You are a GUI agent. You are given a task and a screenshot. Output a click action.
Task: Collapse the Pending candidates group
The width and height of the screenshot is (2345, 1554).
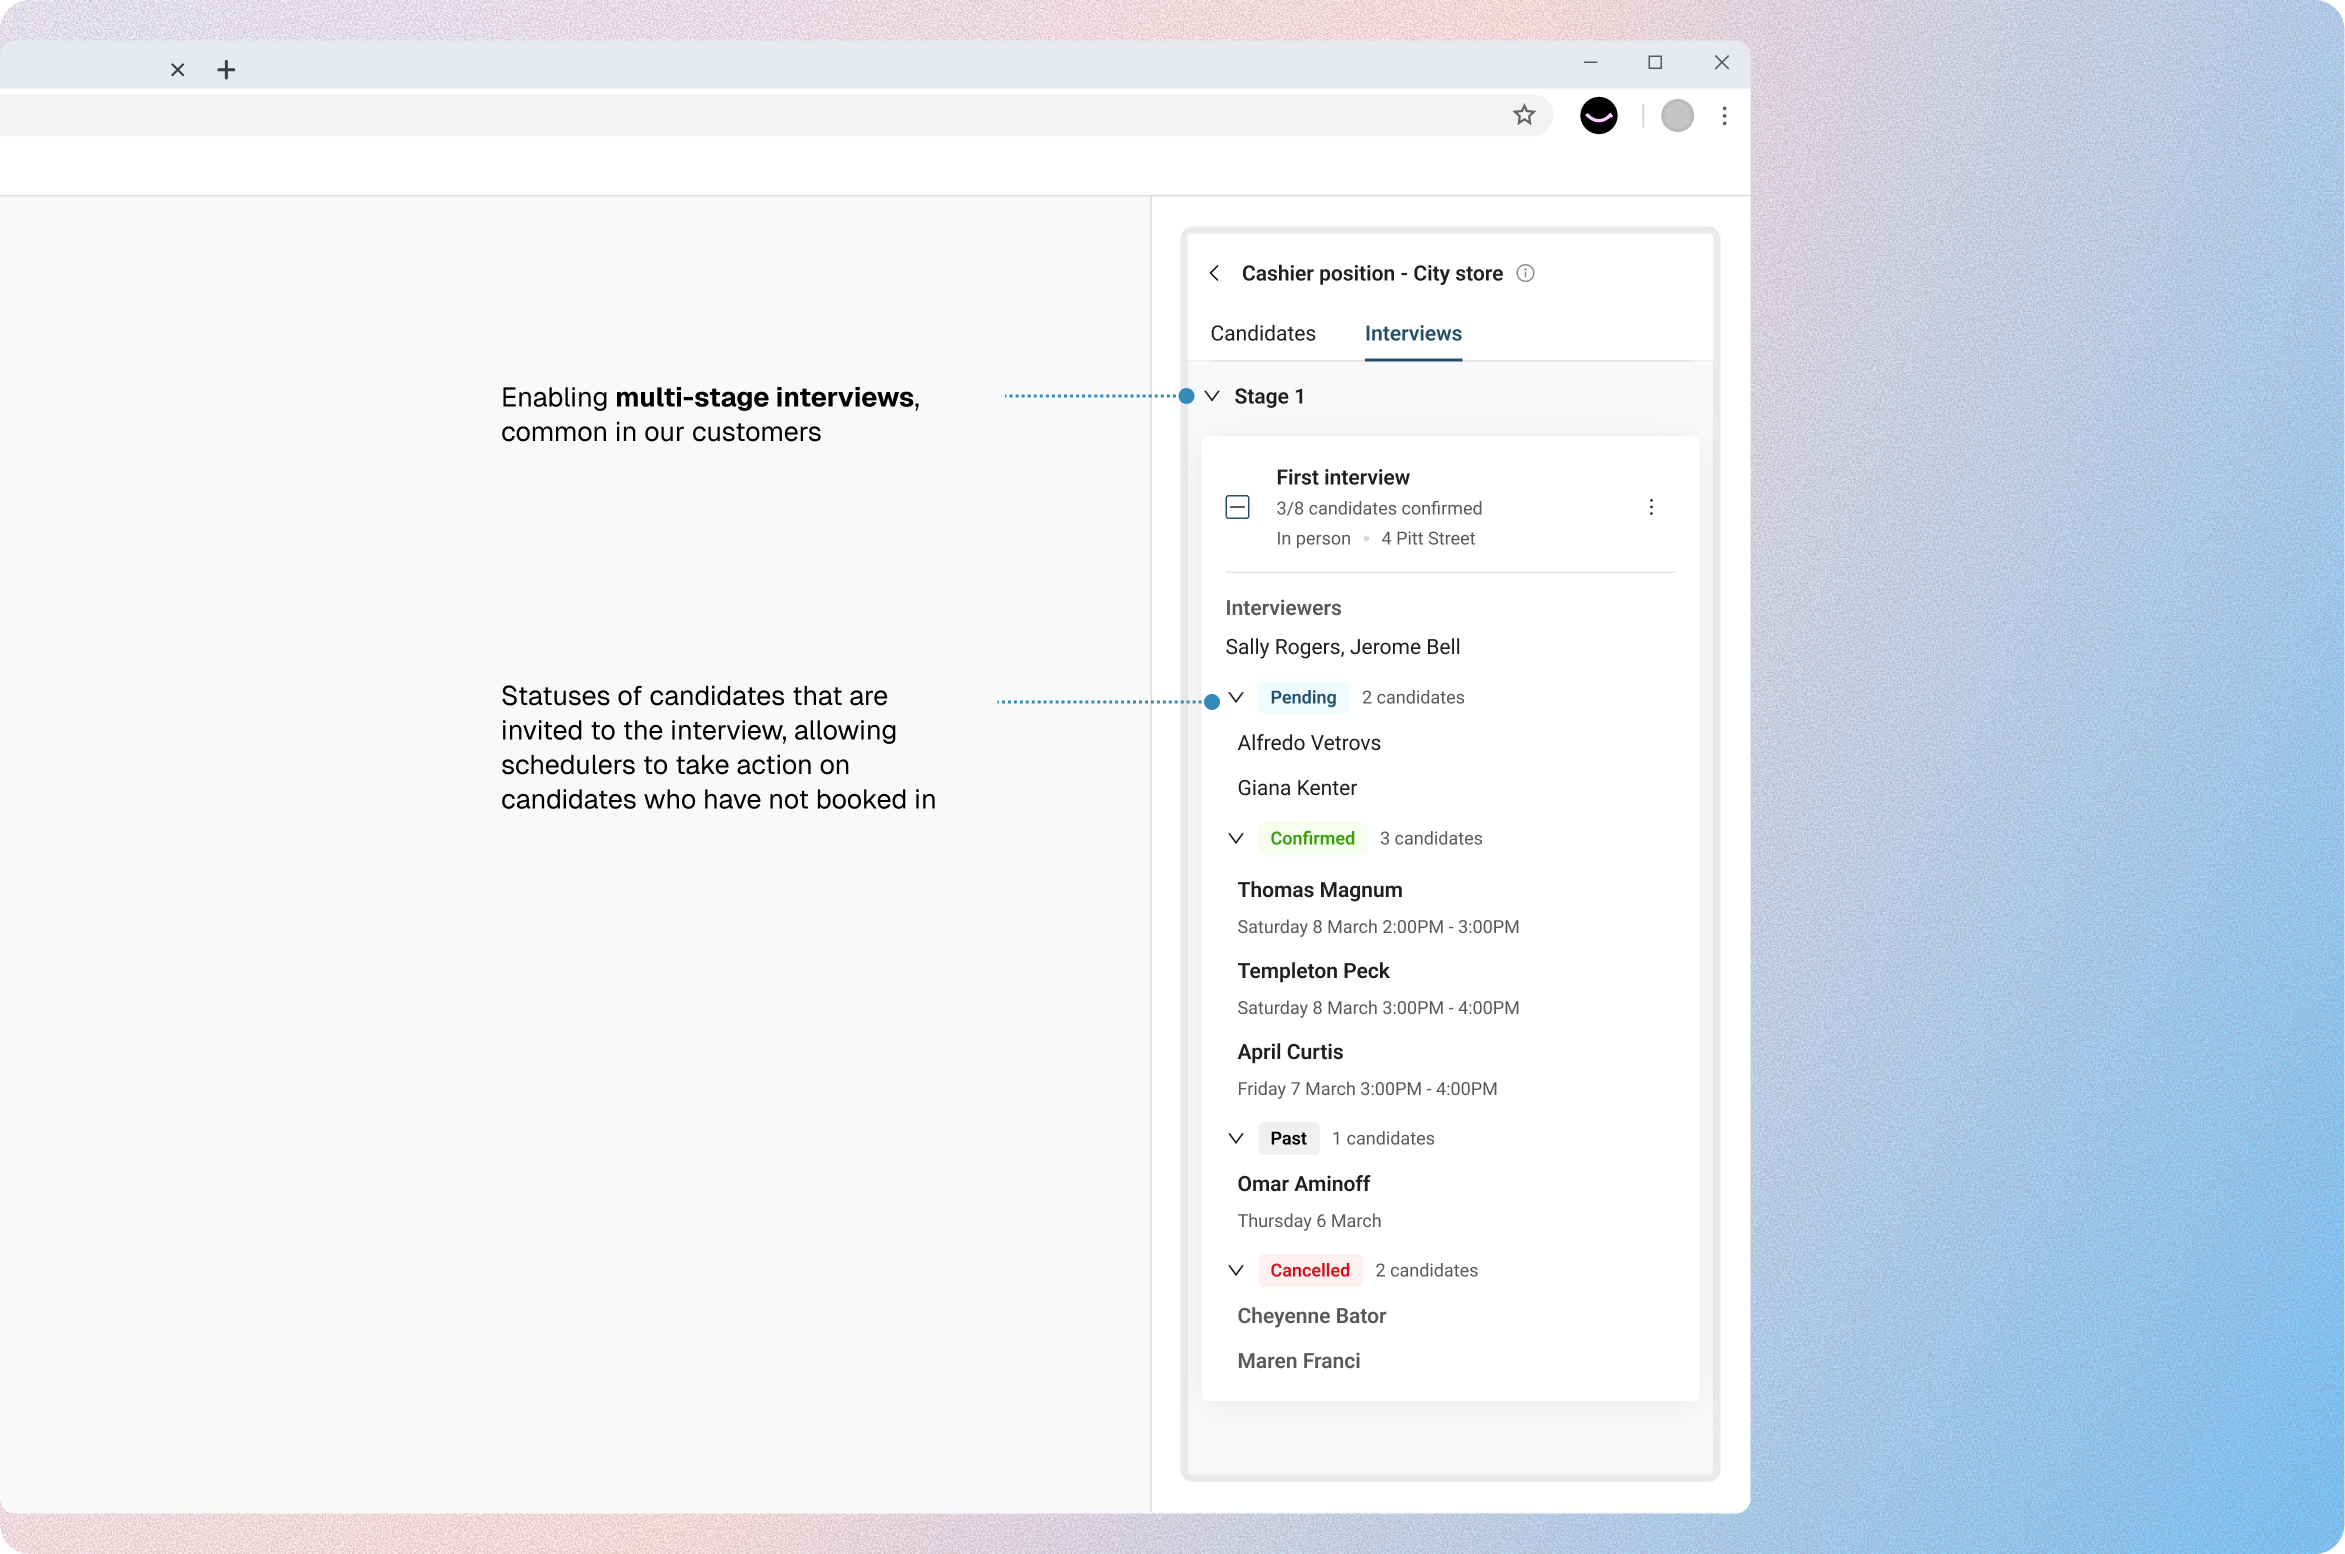pyautogui.click(x=1236, y=697)
